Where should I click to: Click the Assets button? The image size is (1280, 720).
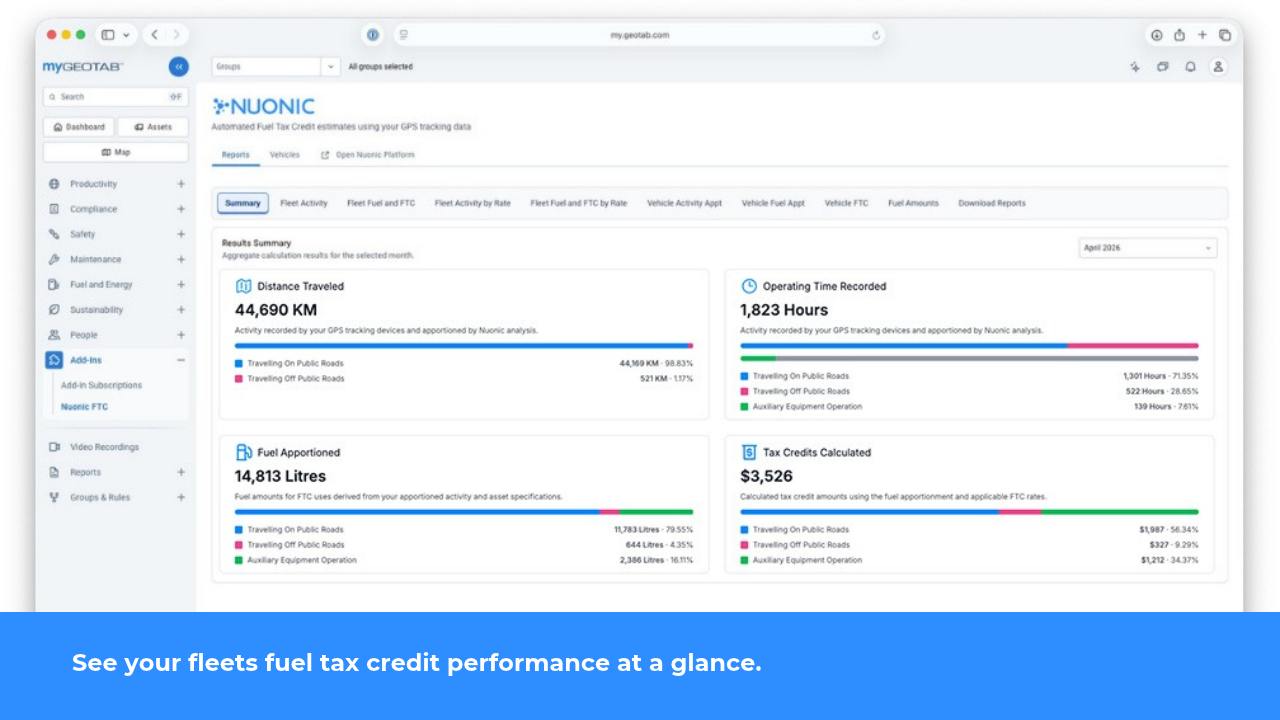pos(153,127)
